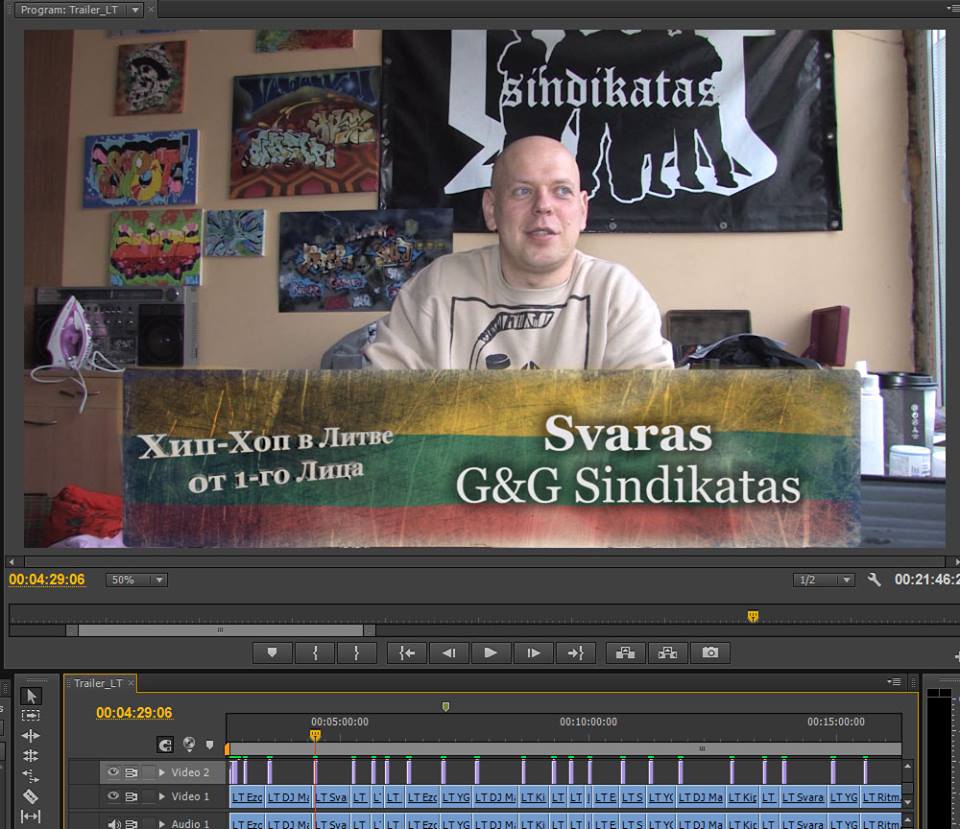
Task: Toggle track lock box on Video 1
Action: 148,797
